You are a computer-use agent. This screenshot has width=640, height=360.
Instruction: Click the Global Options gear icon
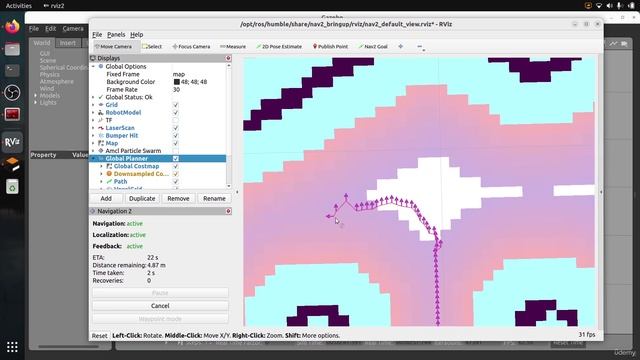click(101, 67)
